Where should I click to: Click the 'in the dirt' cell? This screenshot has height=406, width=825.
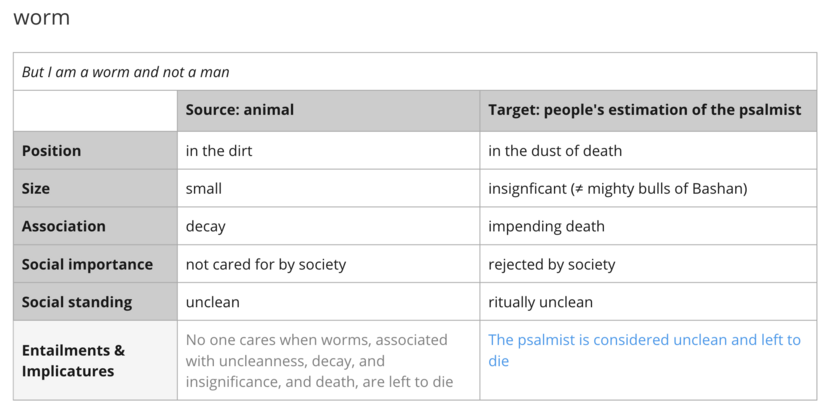pos(220,151)
